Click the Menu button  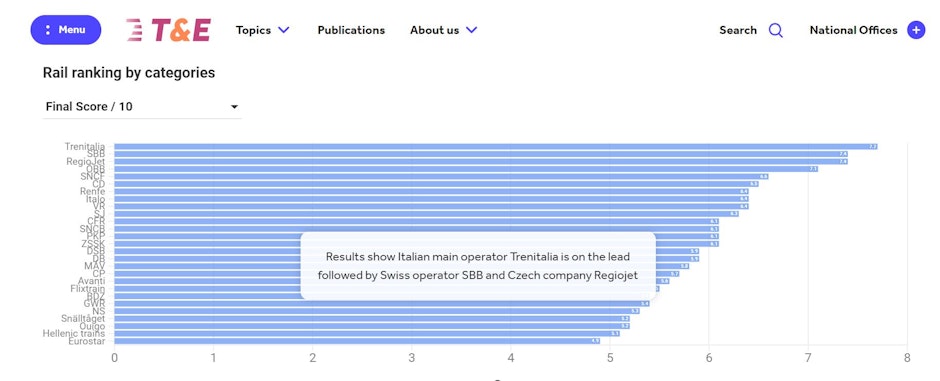pos(66,30)
